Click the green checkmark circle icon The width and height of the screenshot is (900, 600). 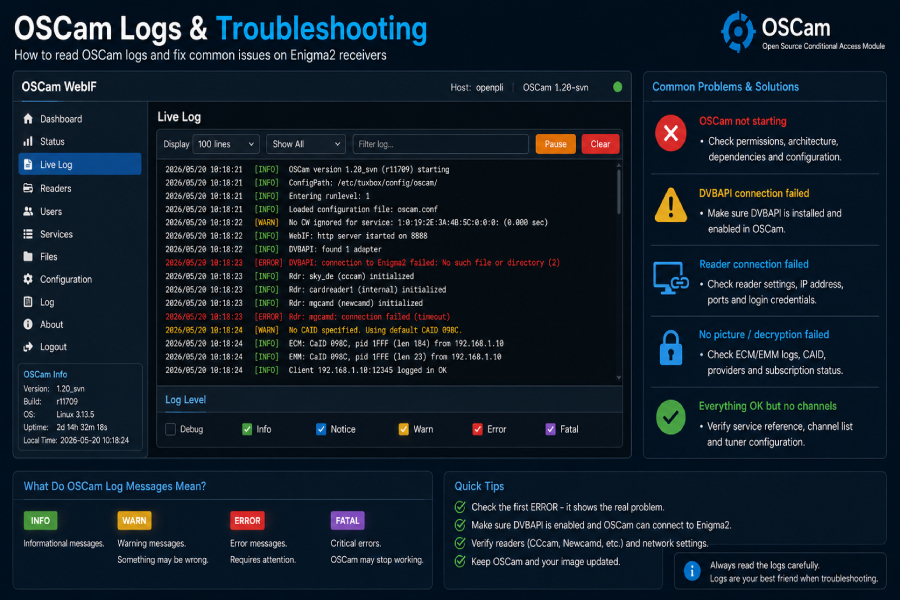[x=670, y=417]
